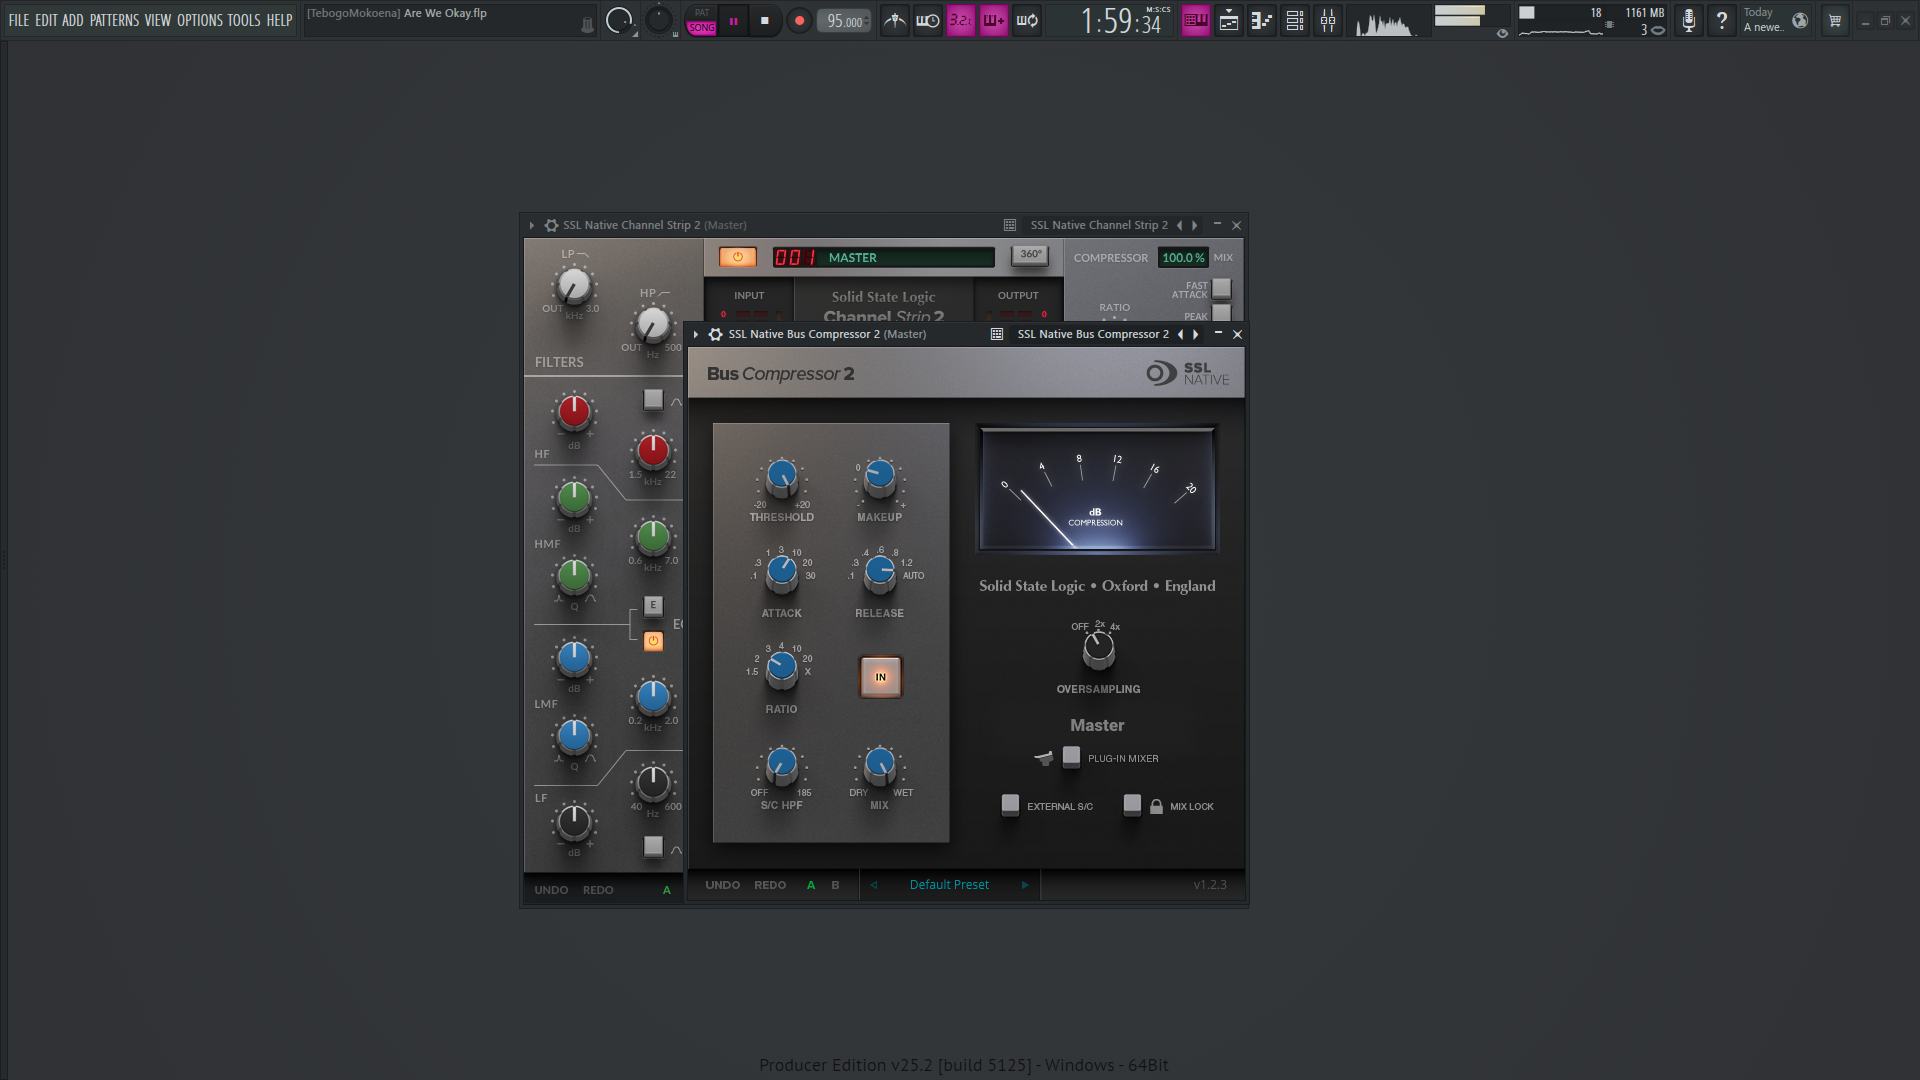Open the OPTIONS menu
Screen dimensions: 1920x1080
[x=199, y=20]
